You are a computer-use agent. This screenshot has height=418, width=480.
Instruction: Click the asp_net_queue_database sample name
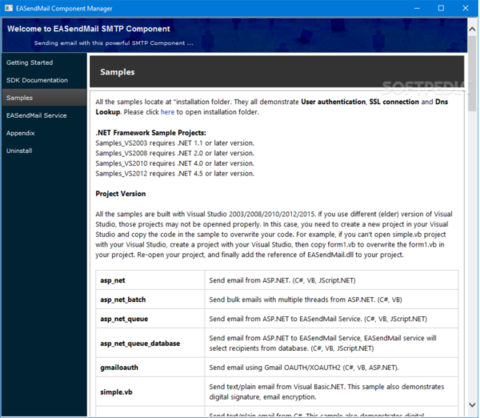[140, 343]
